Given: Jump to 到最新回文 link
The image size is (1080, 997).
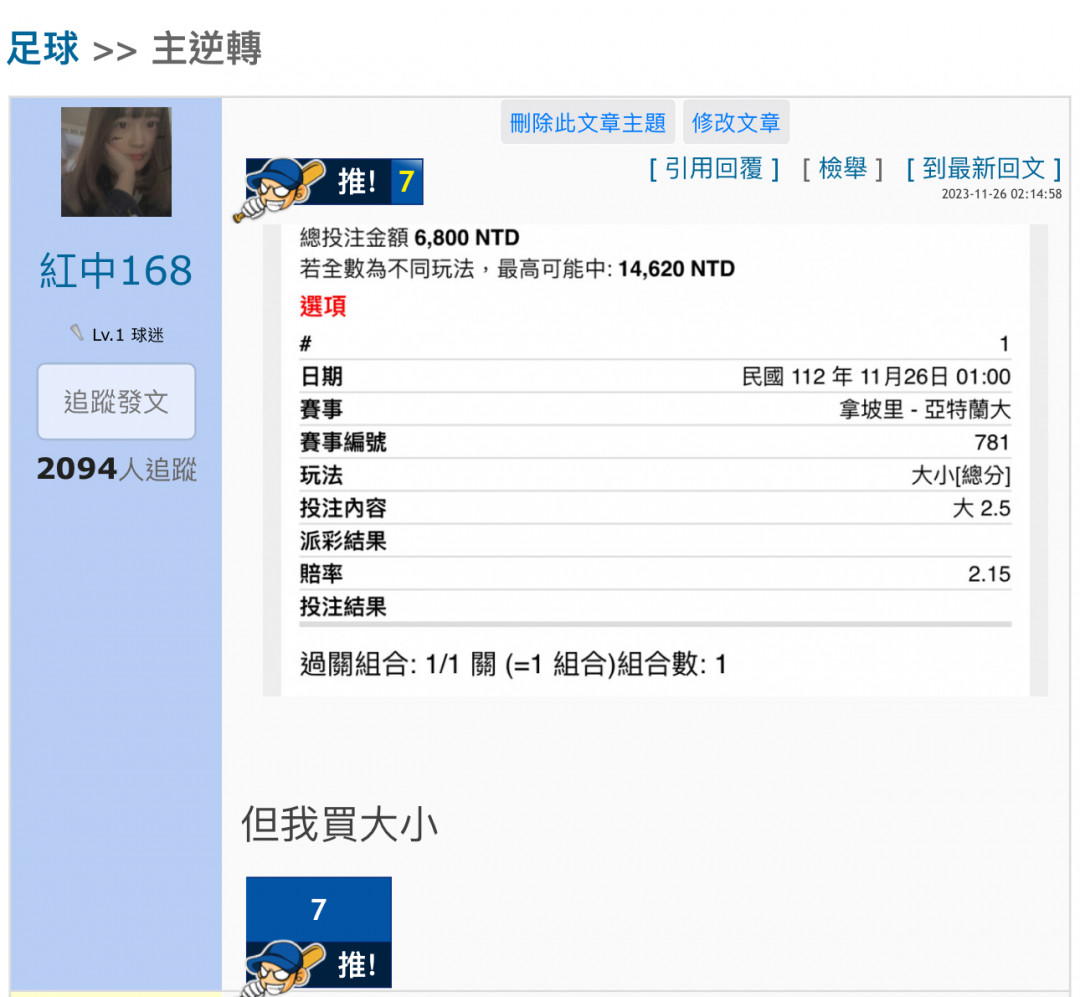Looking at the screenshot, I should coord(984,168).
